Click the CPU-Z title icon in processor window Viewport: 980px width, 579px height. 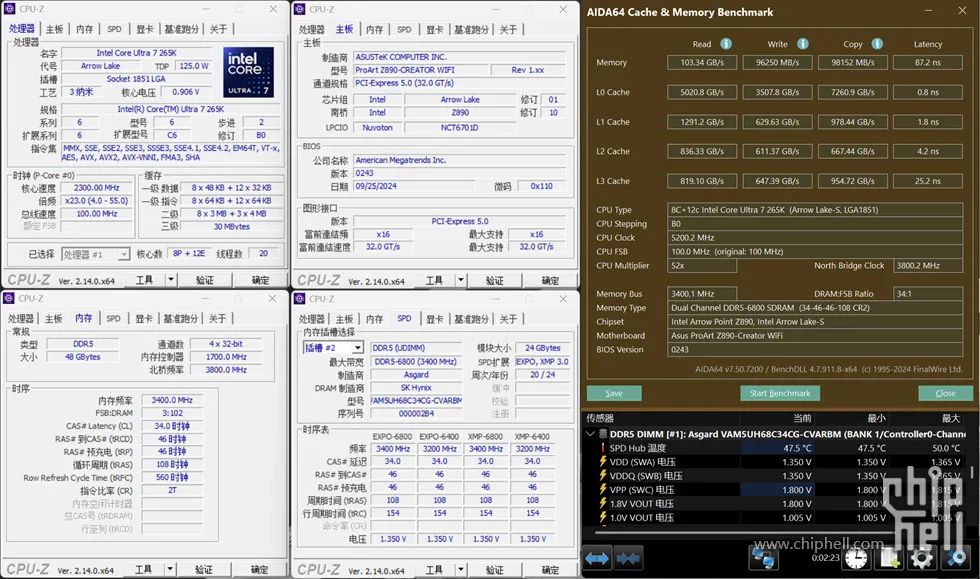(x=9, y=9)
